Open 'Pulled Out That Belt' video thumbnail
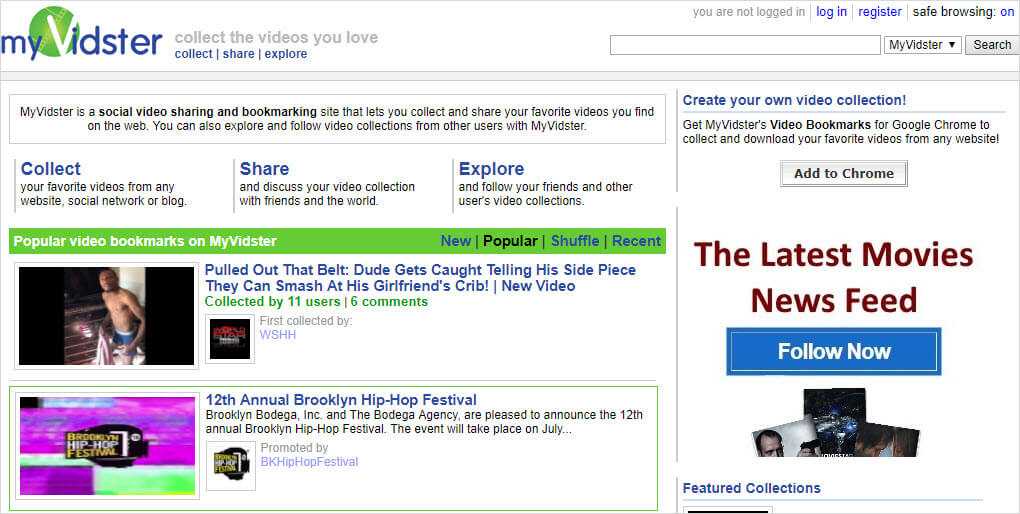 [x=107, y=316]
